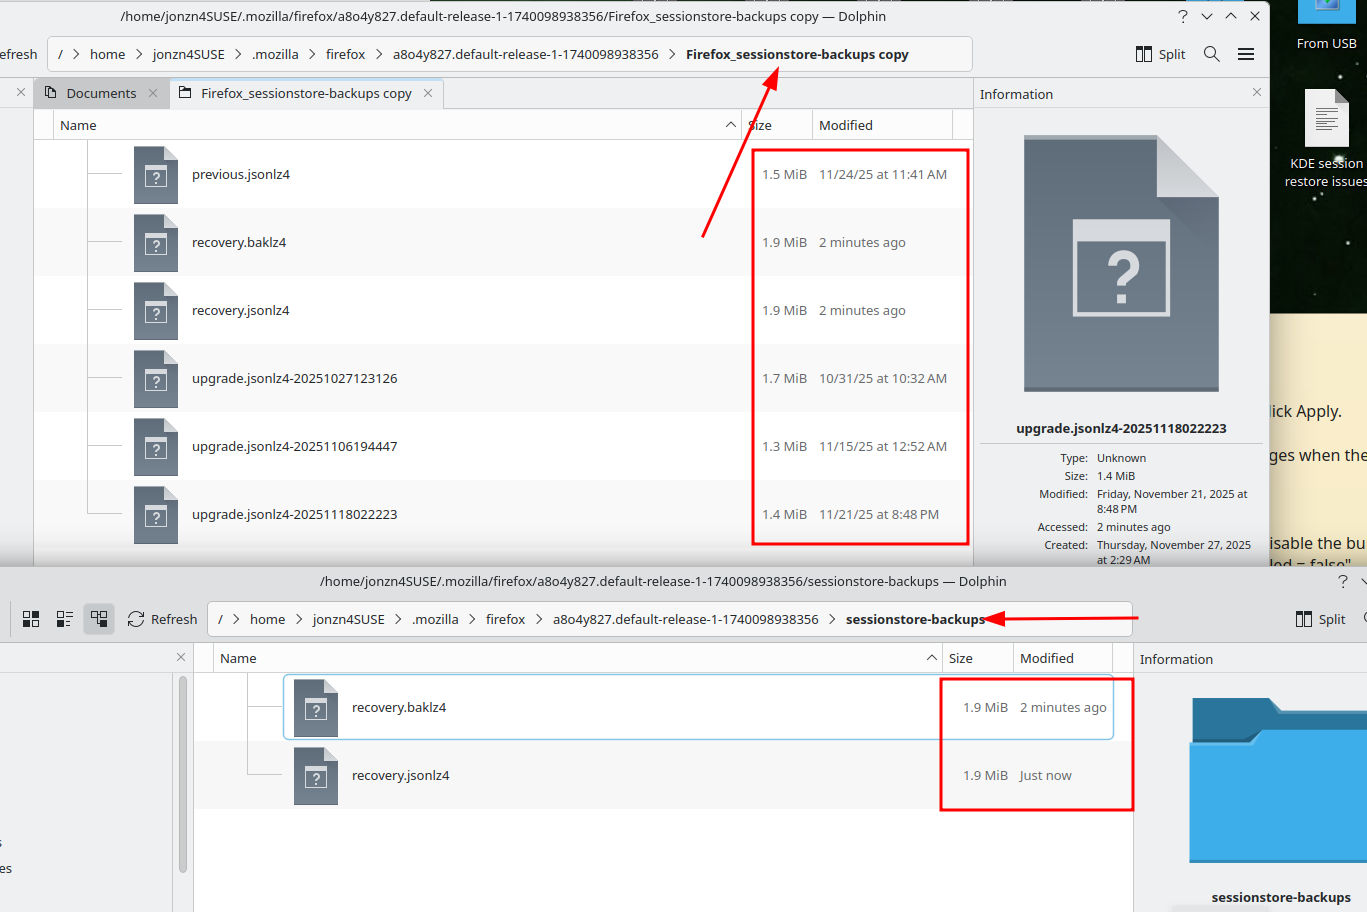Viewport: 1367px width, 912px height.
Task: Go to firefox folder in lower breadcrumb
Action: click(x=505, y=619)
